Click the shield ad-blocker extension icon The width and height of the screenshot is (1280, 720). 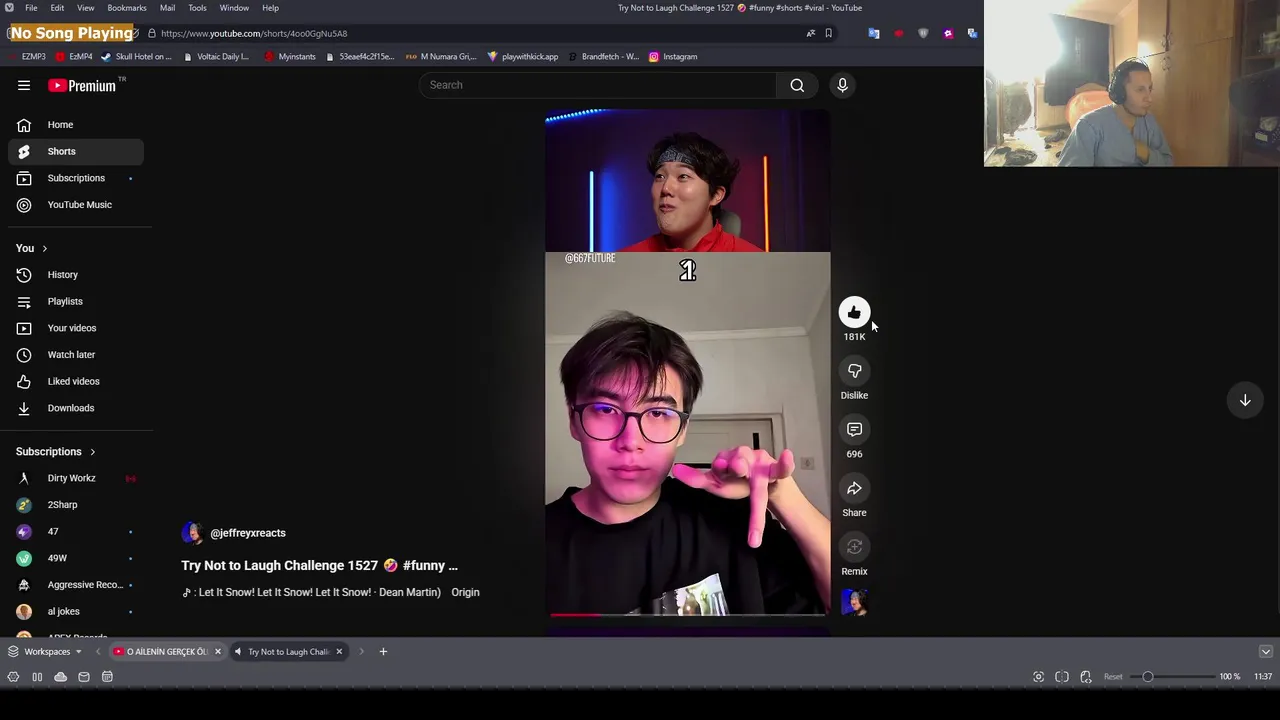coord(923,33)
